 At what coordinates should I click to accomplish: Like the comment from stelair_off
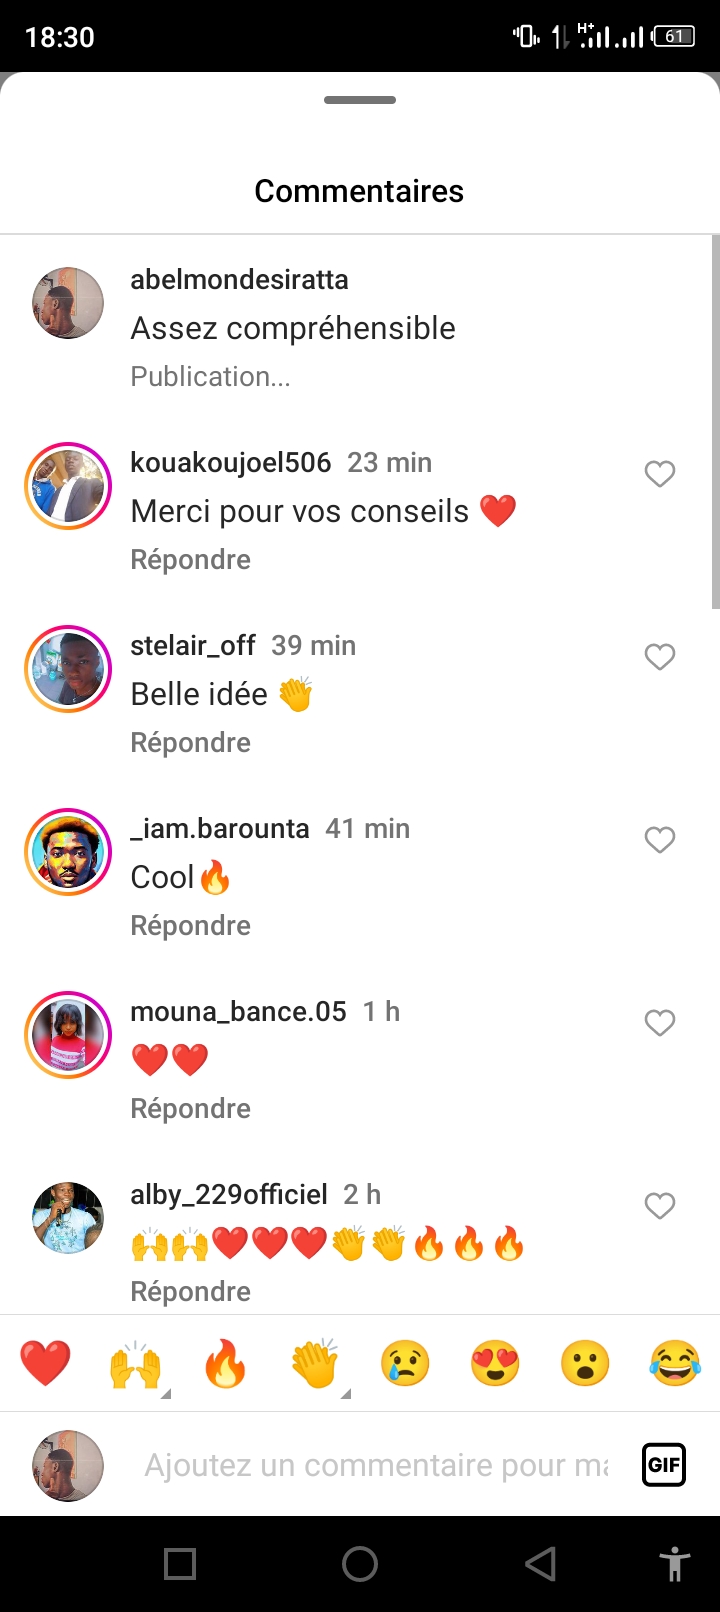(x=660, y=656)
